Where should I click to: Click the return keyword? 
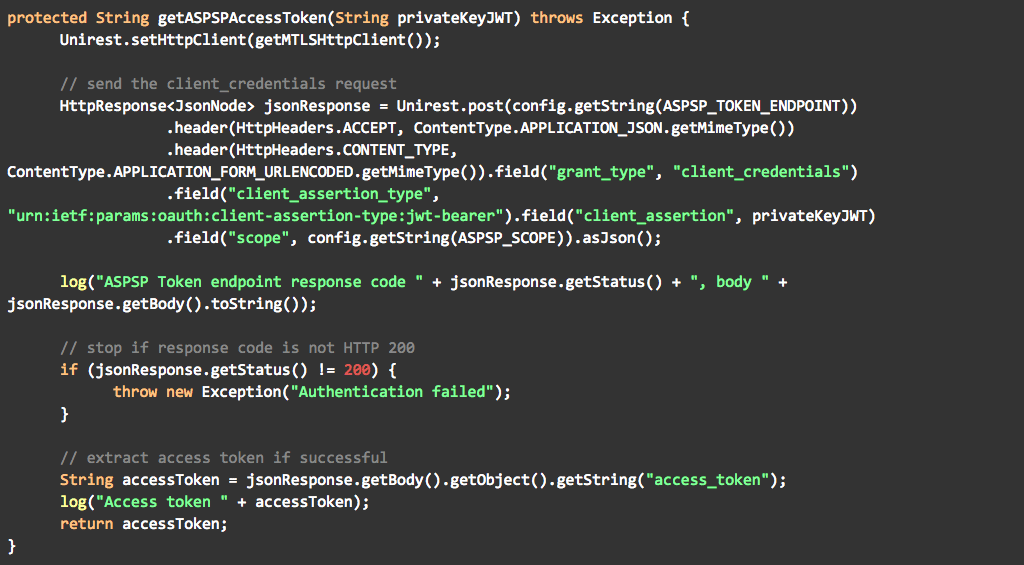pyautogui.click(x=86, y=524)
